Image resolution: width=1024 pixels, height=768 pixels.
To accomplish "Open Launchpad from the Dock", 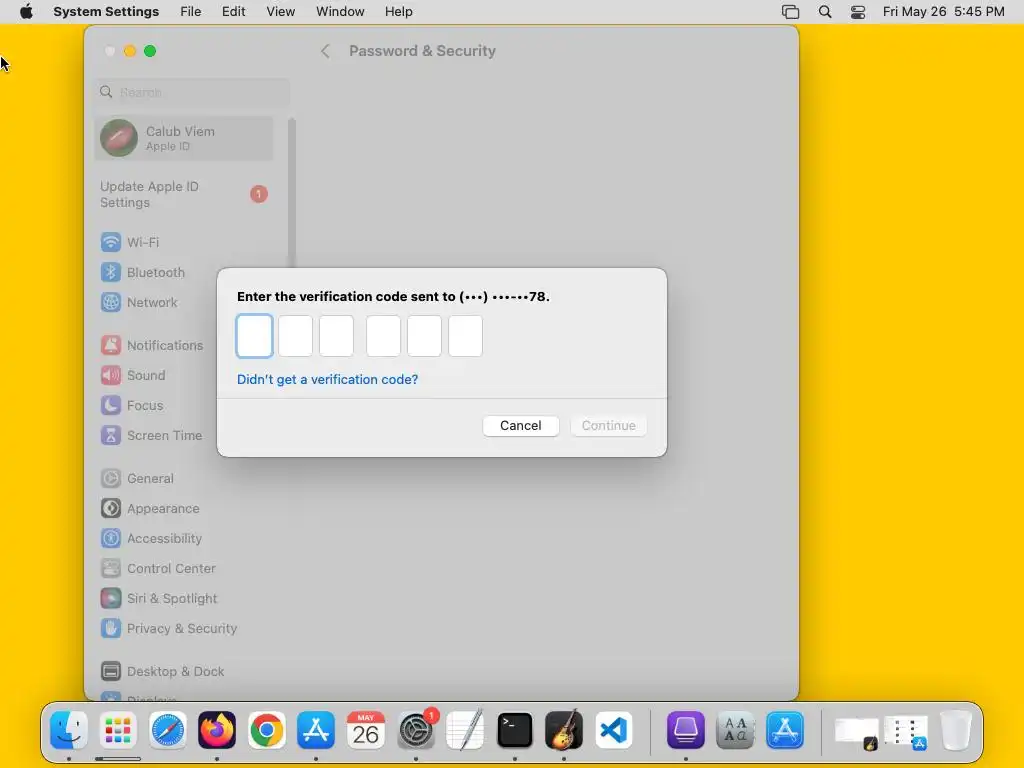I will (118, 730).
